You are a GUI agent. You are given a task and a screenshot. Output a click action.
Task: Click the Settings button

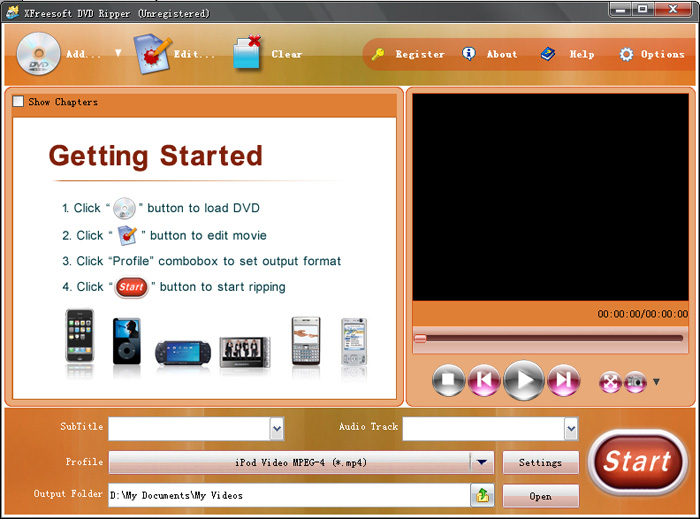[x=541, y=462]
